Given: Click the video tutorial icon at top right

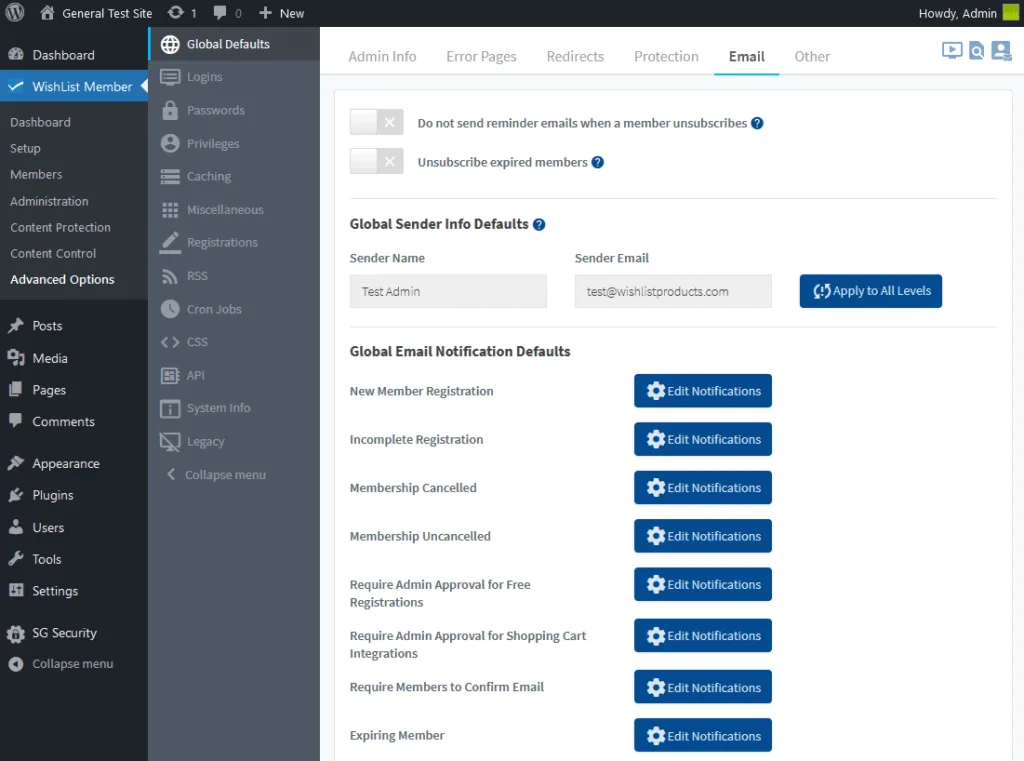Looking at the screenshot, I should (952, 50).
